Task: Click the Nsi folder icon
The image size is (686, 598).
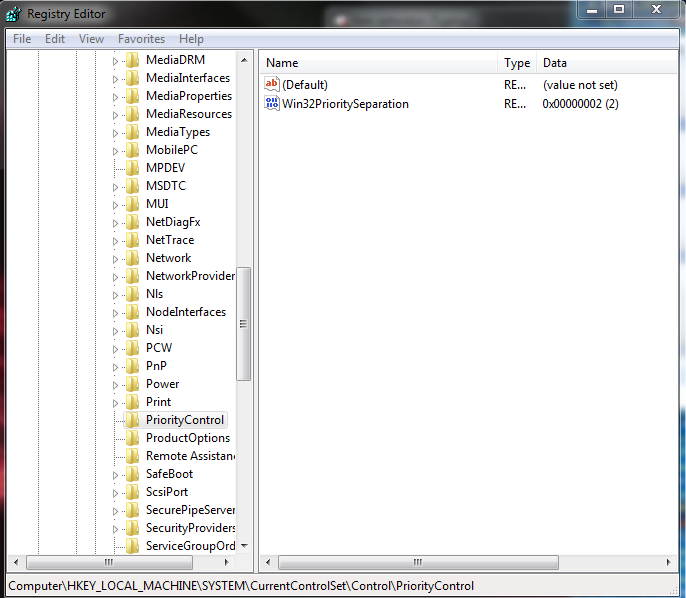Action: 132,330
